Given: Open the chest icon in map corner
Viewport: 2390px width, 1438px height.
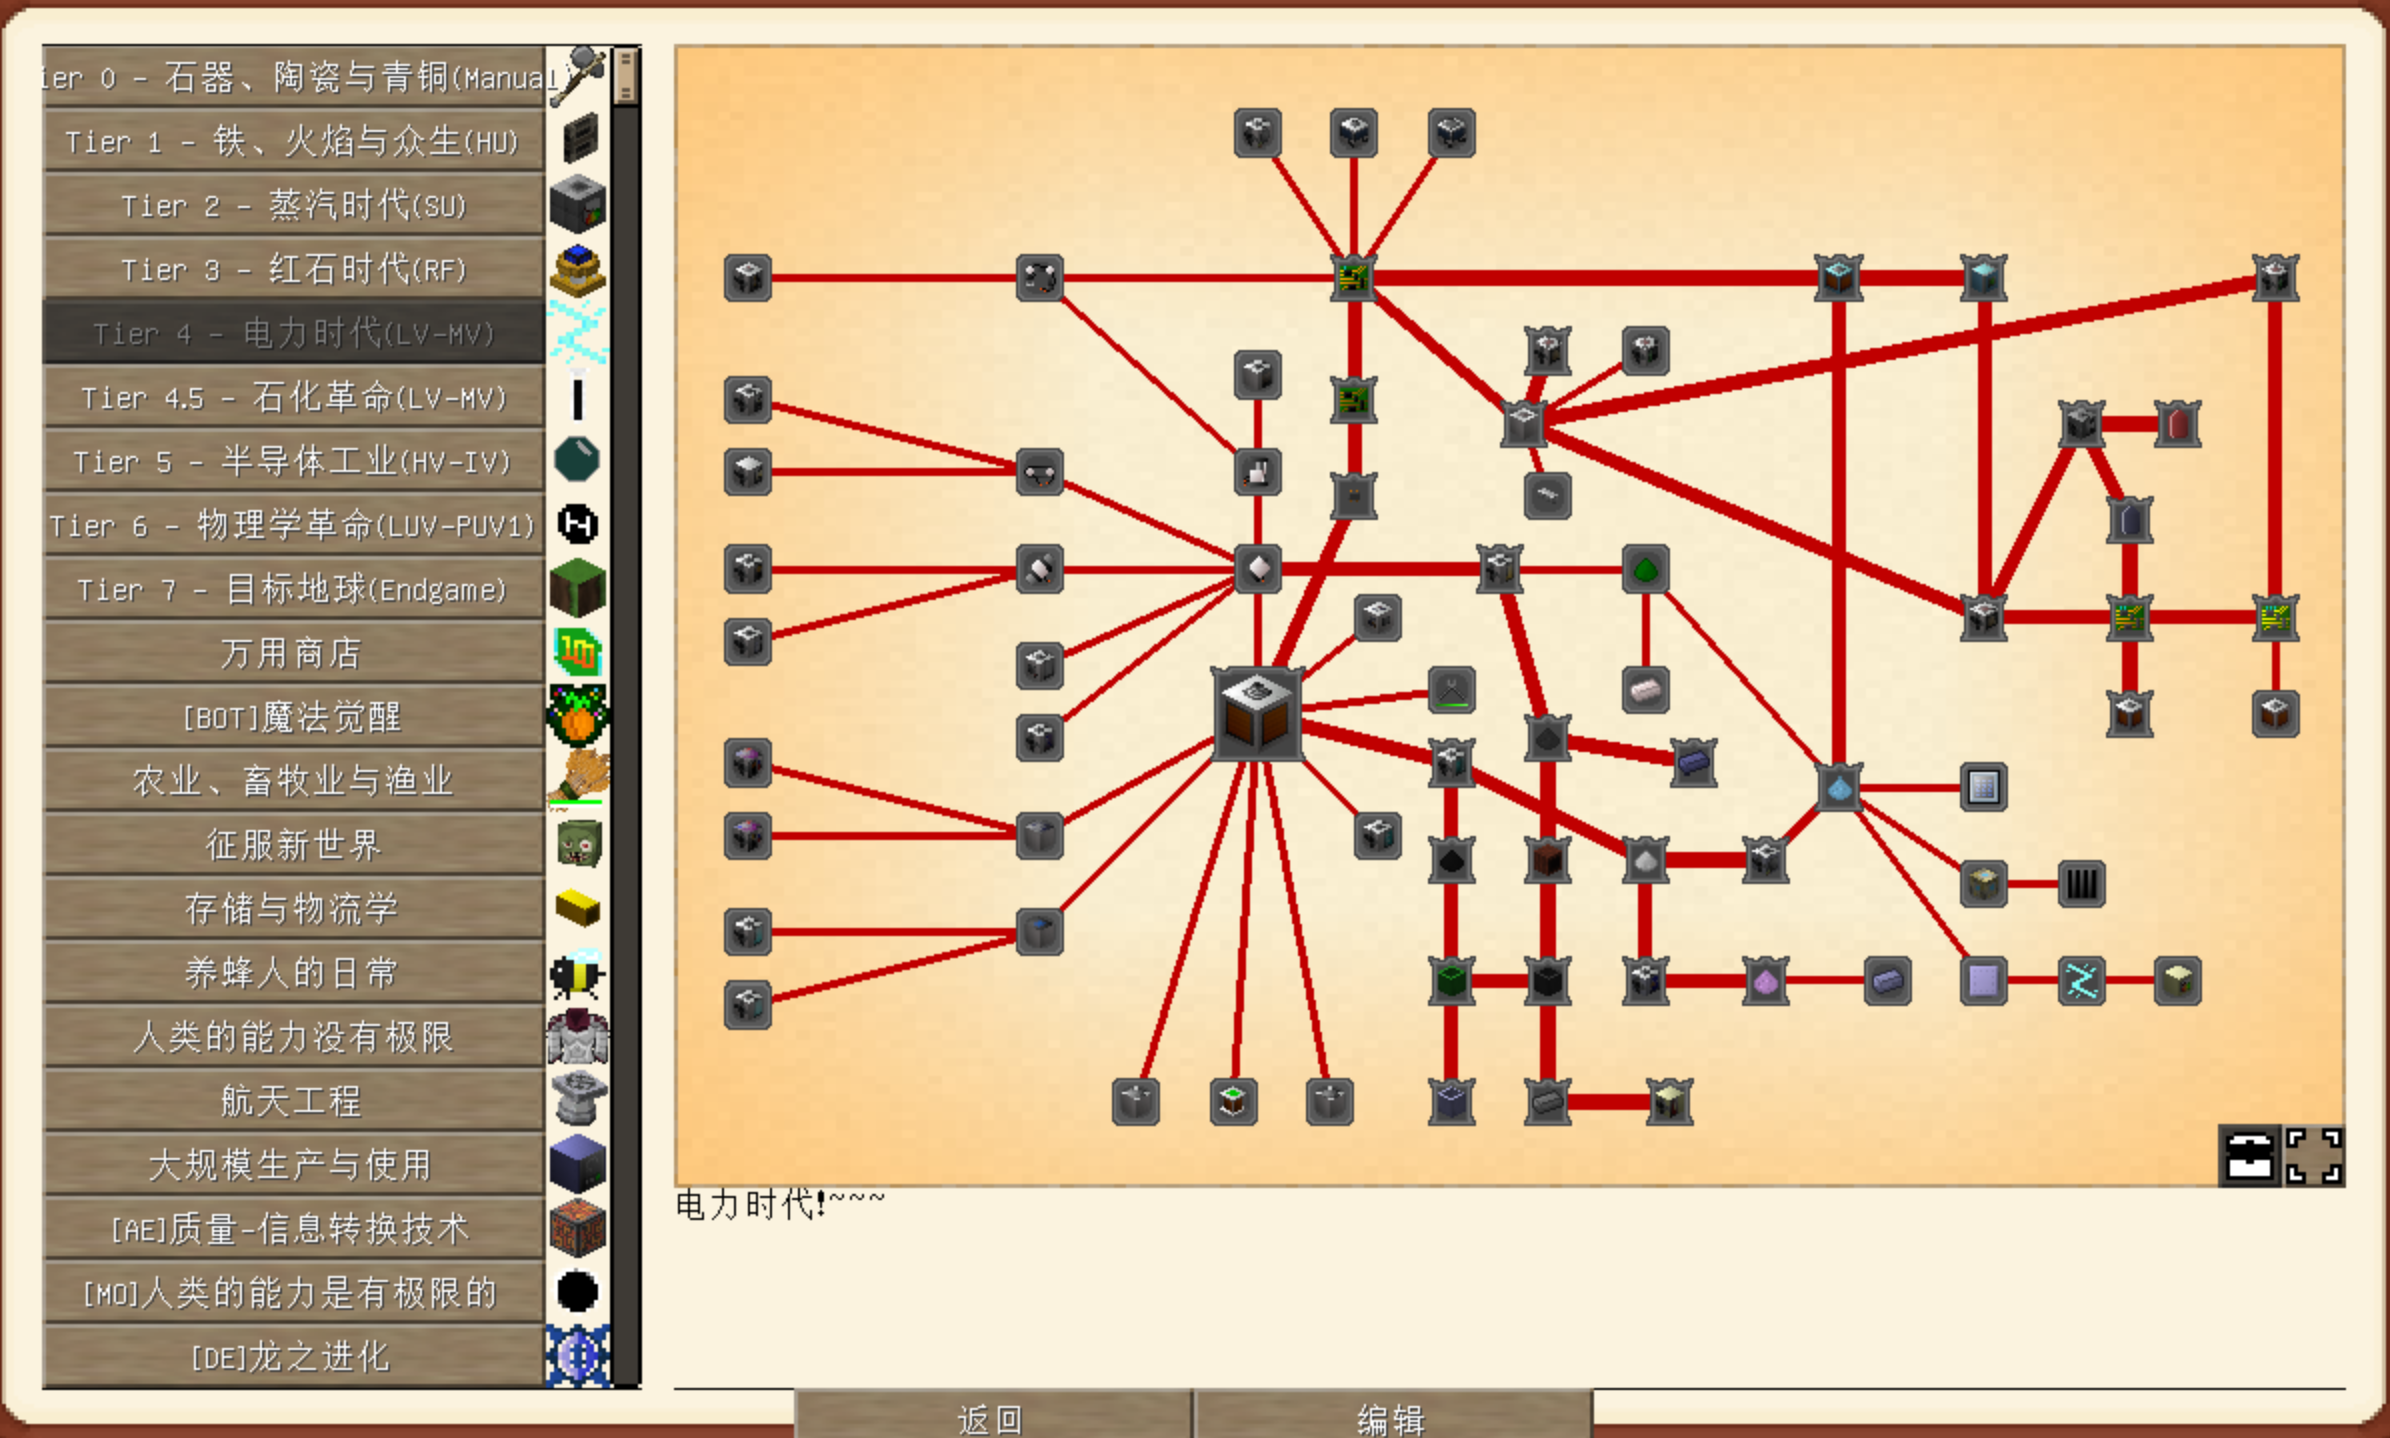Looking at the screenshot, I should pos(2248,1157).
